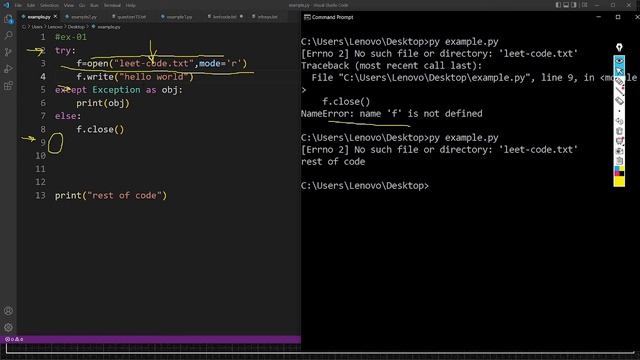Screen dimensions: 640x360
Task: Maximize the Command Prompt window
Action: 618,17
